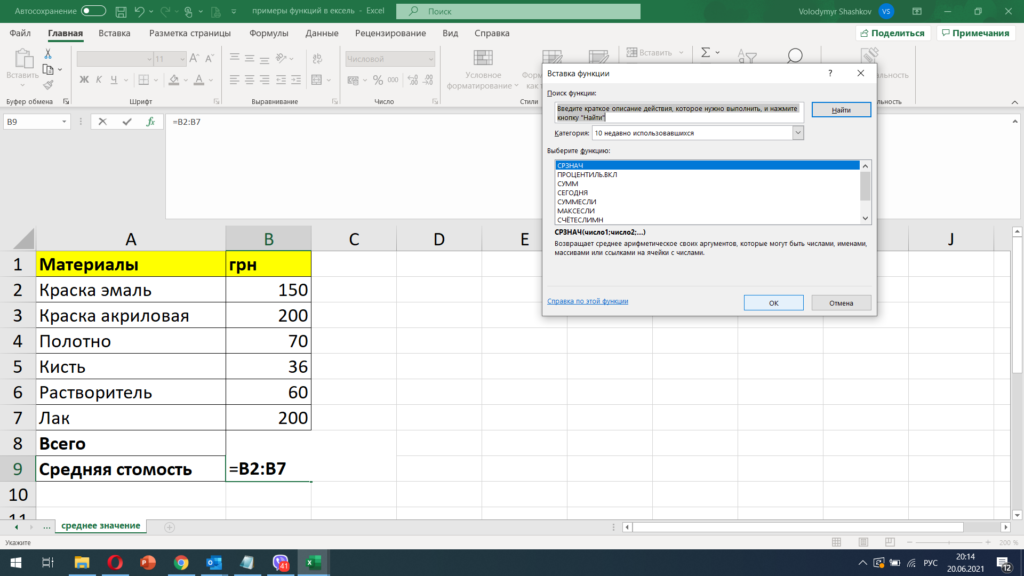Align text left in ribbon
Image resolution: width=1024 pixels, height=576 pixels.
pyautogui.click(x=234, y=80)
